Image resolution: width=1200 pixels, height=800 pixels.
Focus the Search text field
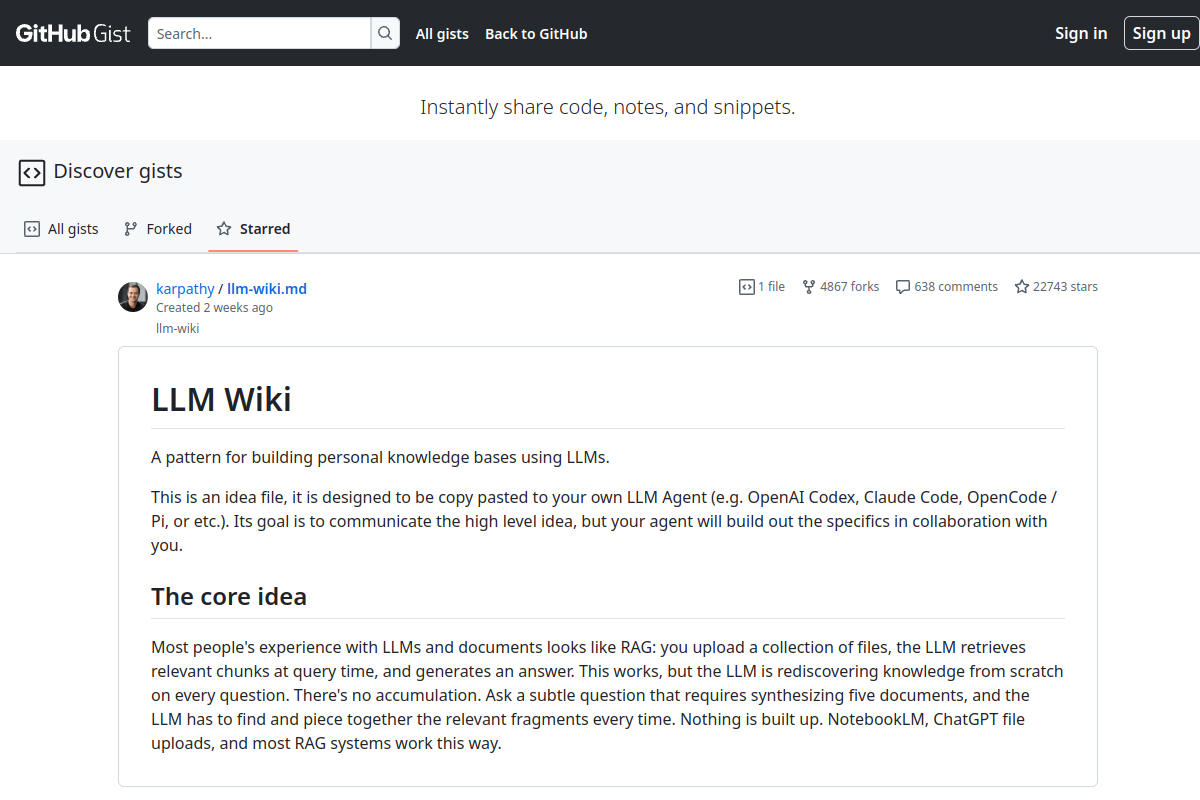(259, 33)
